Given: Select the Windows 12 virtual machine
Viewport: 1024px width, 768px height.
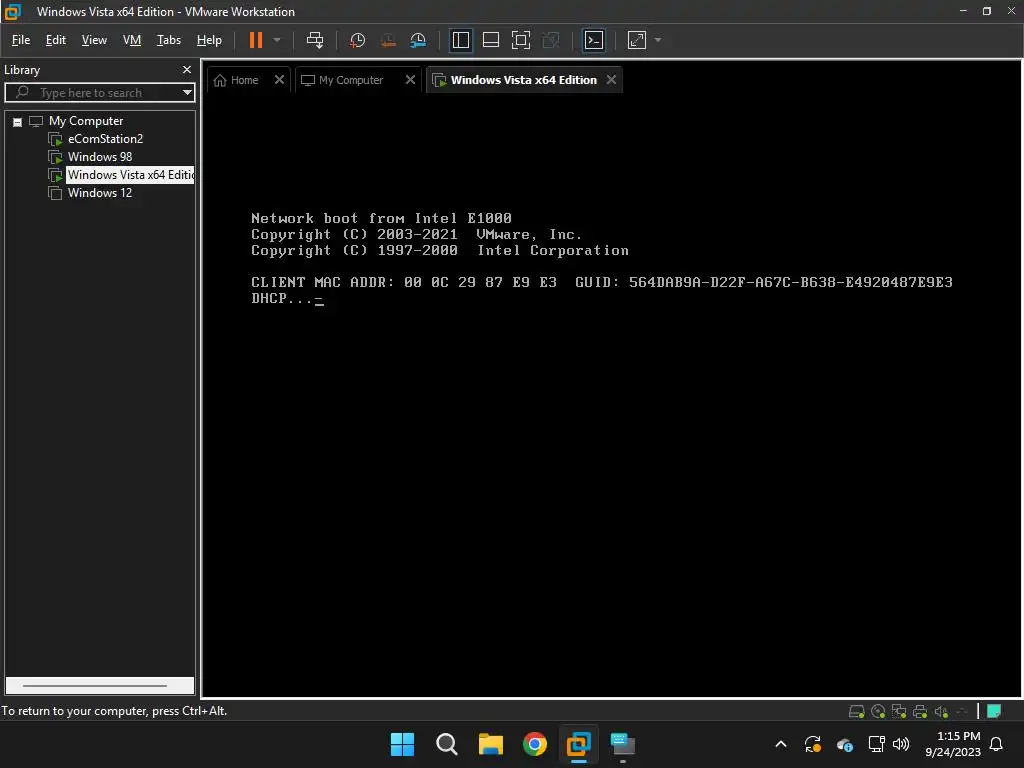Looking at the screenshot, I should tap(100, 193).
